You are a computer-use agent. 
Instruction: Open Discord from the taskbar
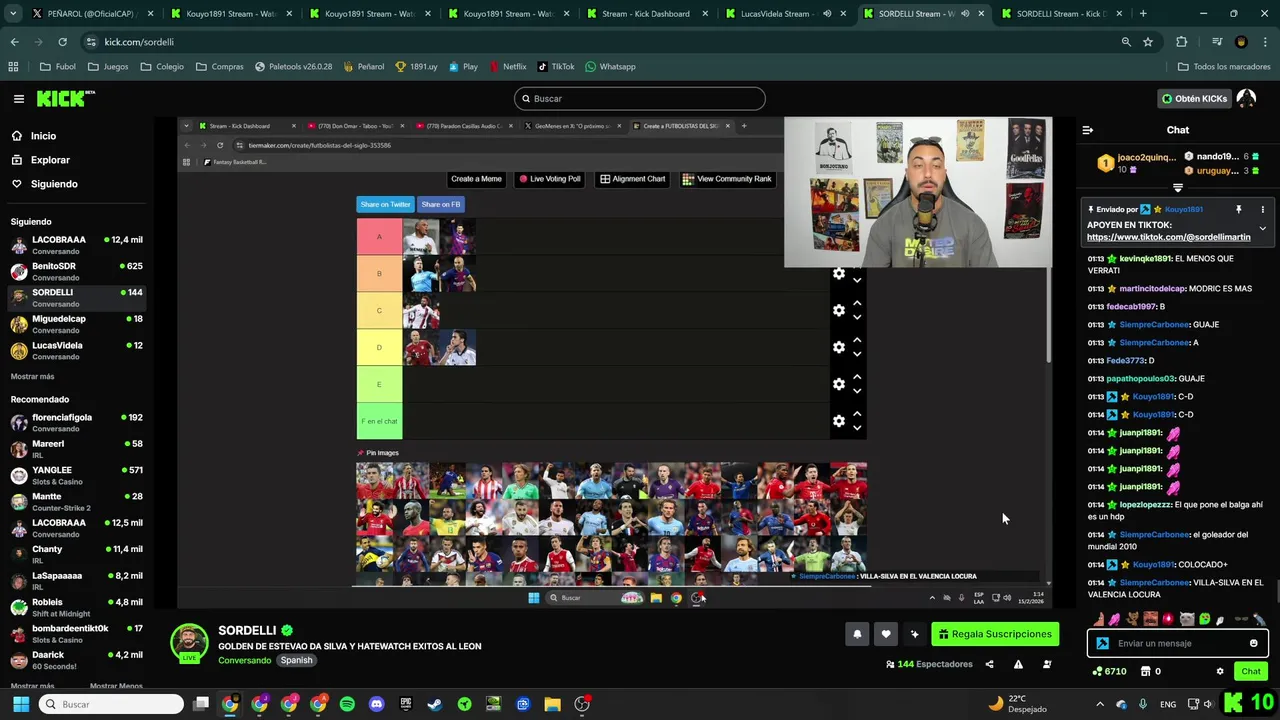click(x=376, y=704)
